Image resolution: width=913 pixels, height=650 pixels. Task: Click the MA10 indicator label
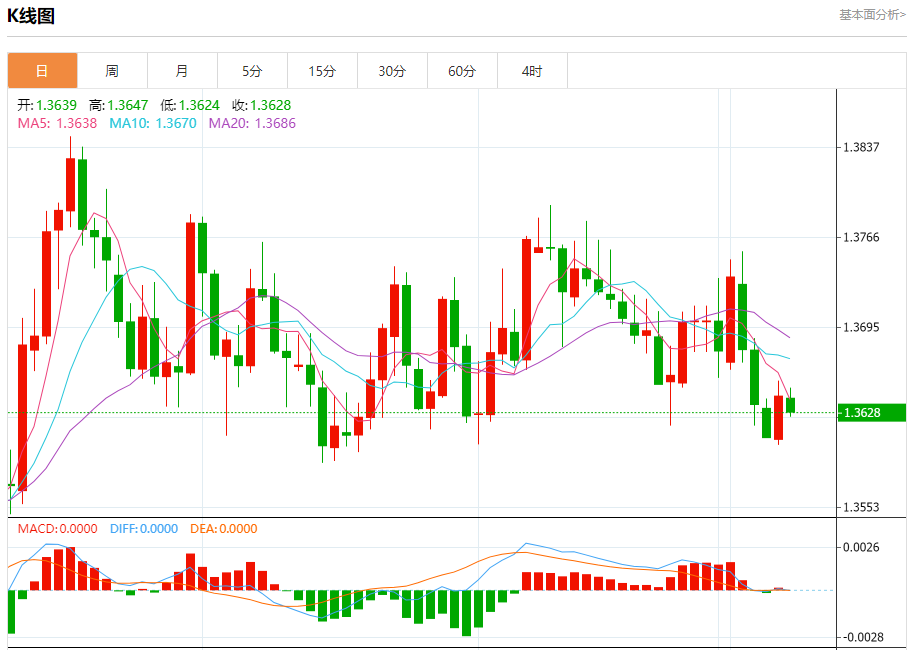pos(153,123)
